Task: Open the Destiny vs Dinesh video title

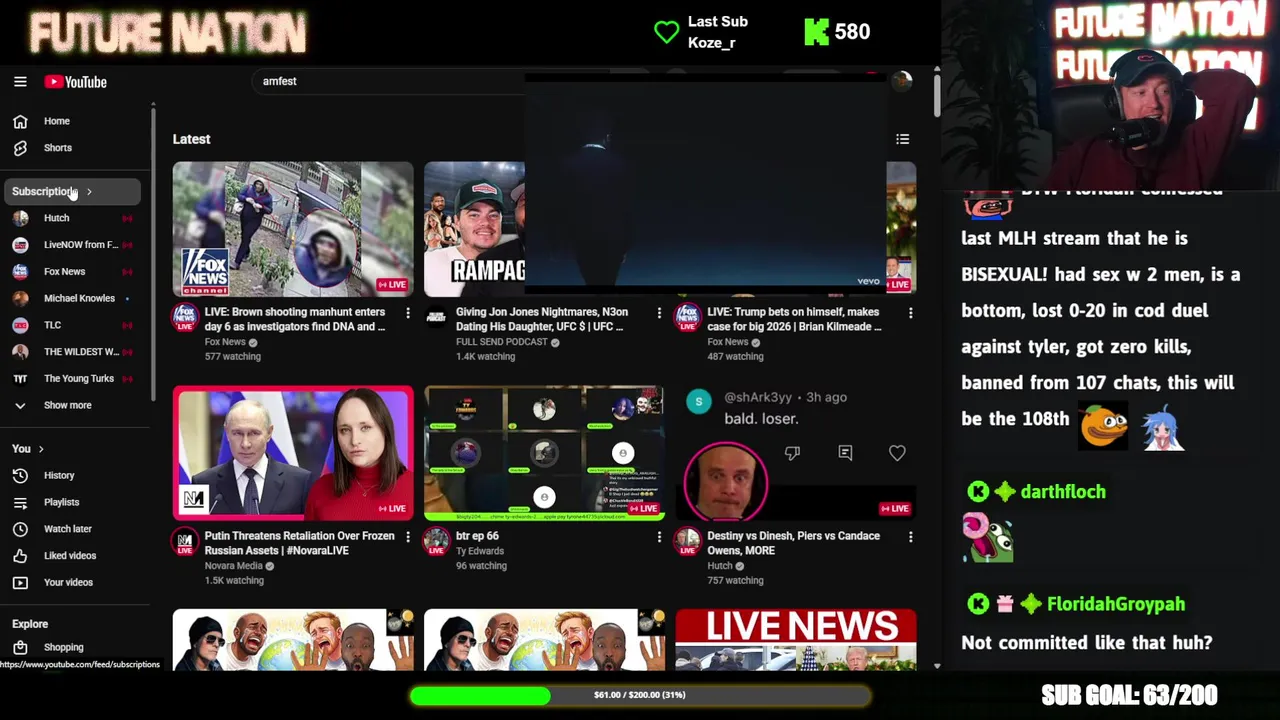Action: [794, 543]
